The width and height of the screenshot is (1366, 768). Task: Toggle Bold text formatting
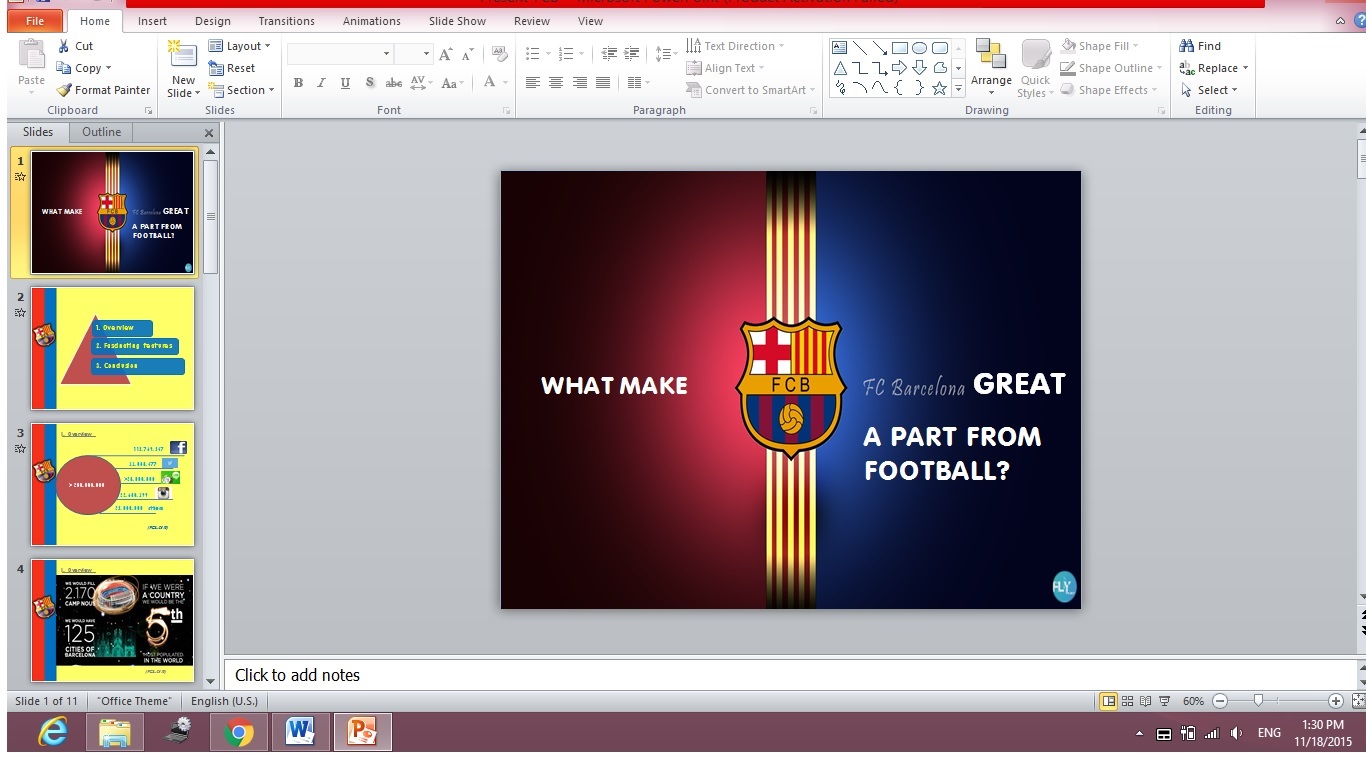pos(298,83)
